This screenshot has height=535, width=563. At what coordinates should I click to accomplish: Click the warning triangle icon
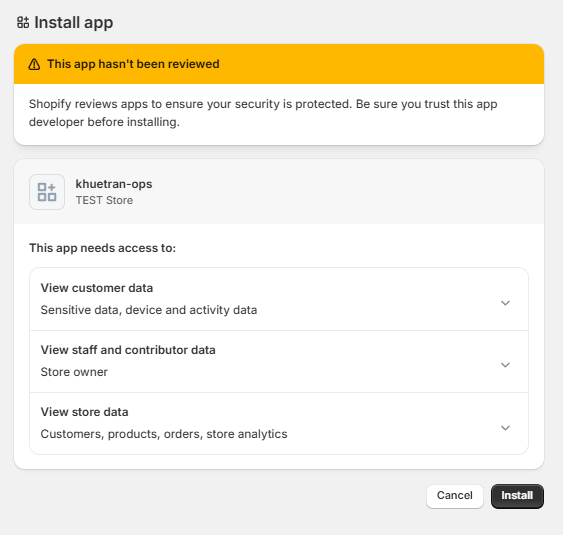pos(34,64)
